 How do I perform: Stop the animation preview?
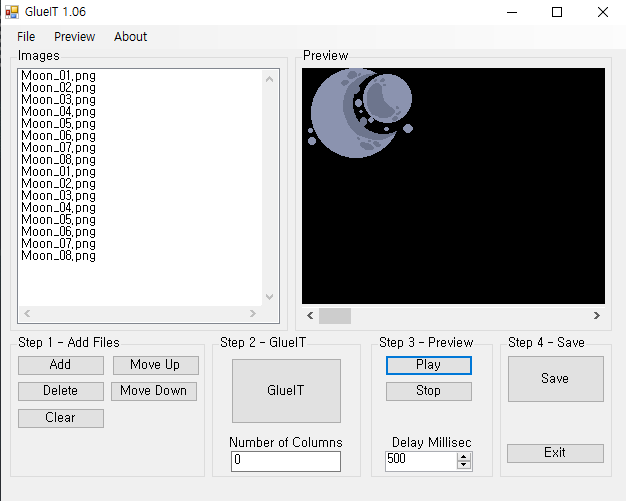tap(429, 391)
